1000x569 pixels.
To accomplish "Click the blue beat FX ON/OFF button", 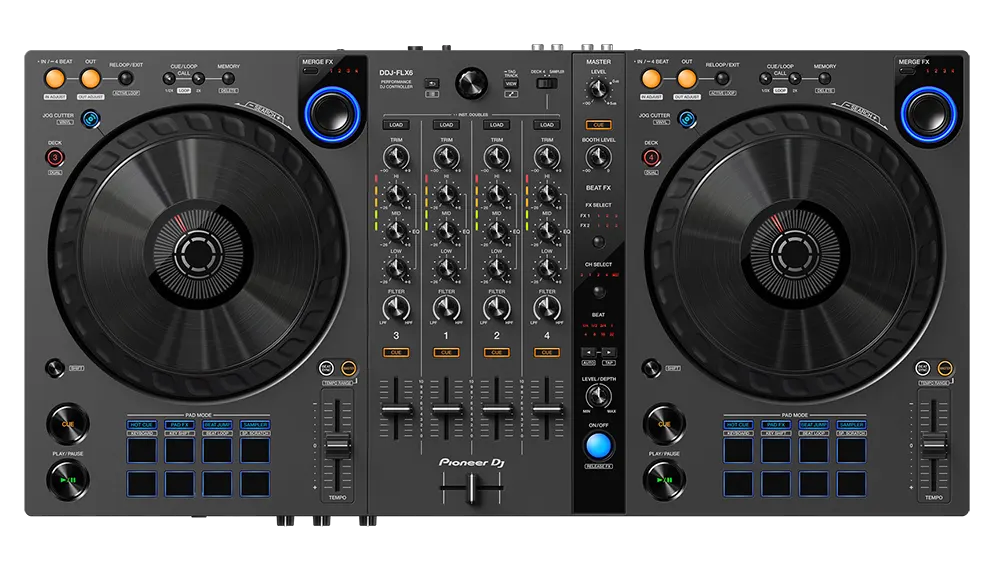I will [x=598, y=446].
